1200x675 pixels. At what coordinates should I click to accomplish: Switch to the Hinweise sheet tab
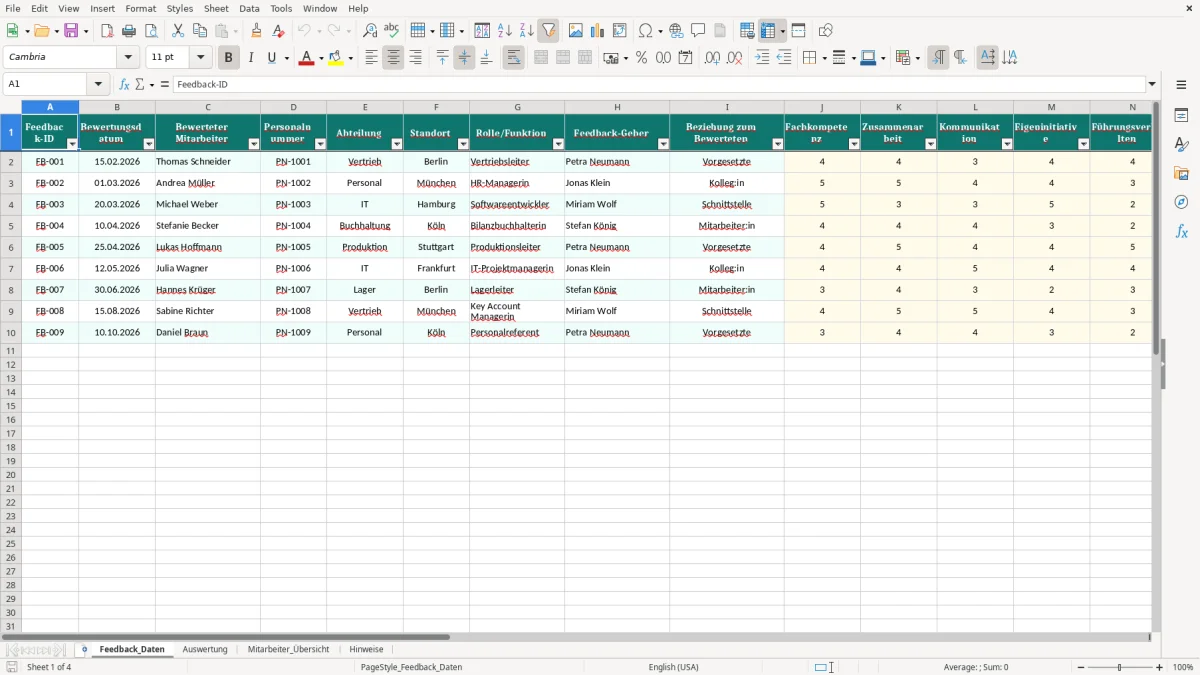[x=366, y=650]
